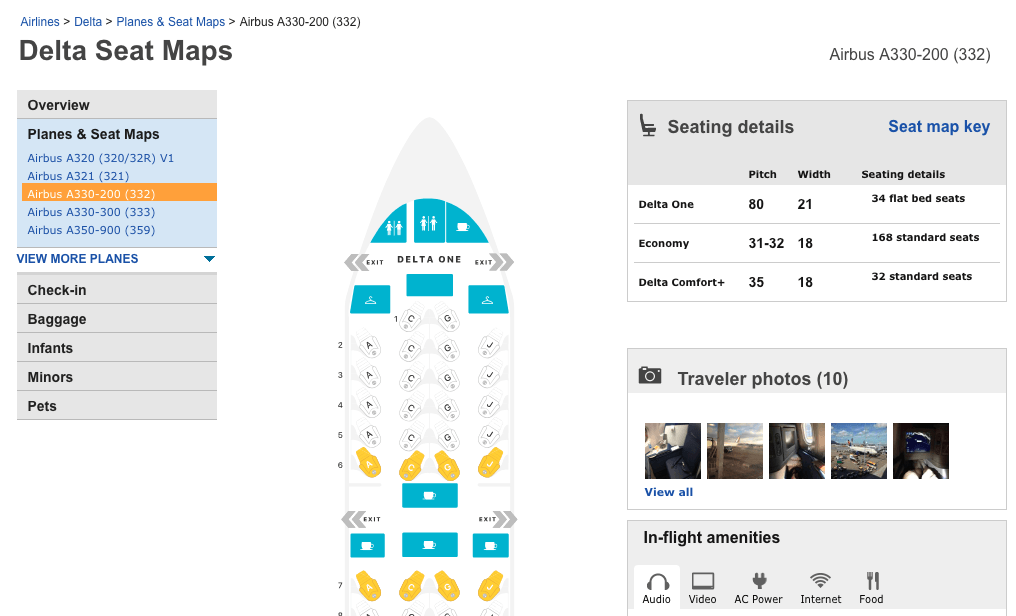Select yellow seat 6A on the map

[x=370, y=464]
